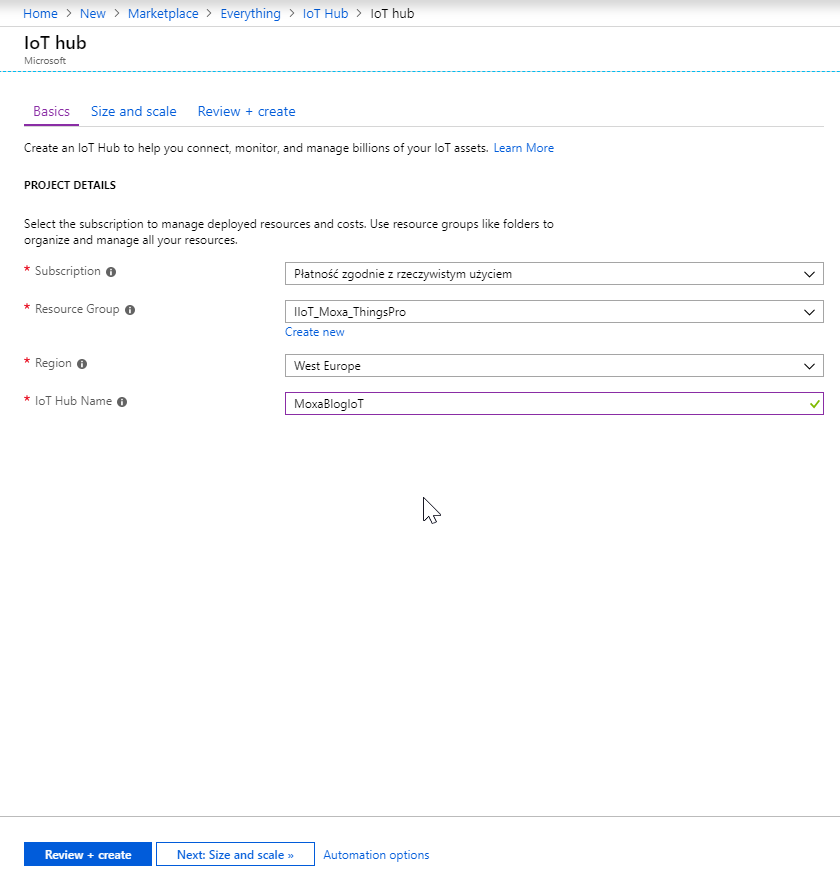Navigate to Marketplace breadcrumb link
The width and height of the screenshot is (840, 881).
tap(163, 14)
